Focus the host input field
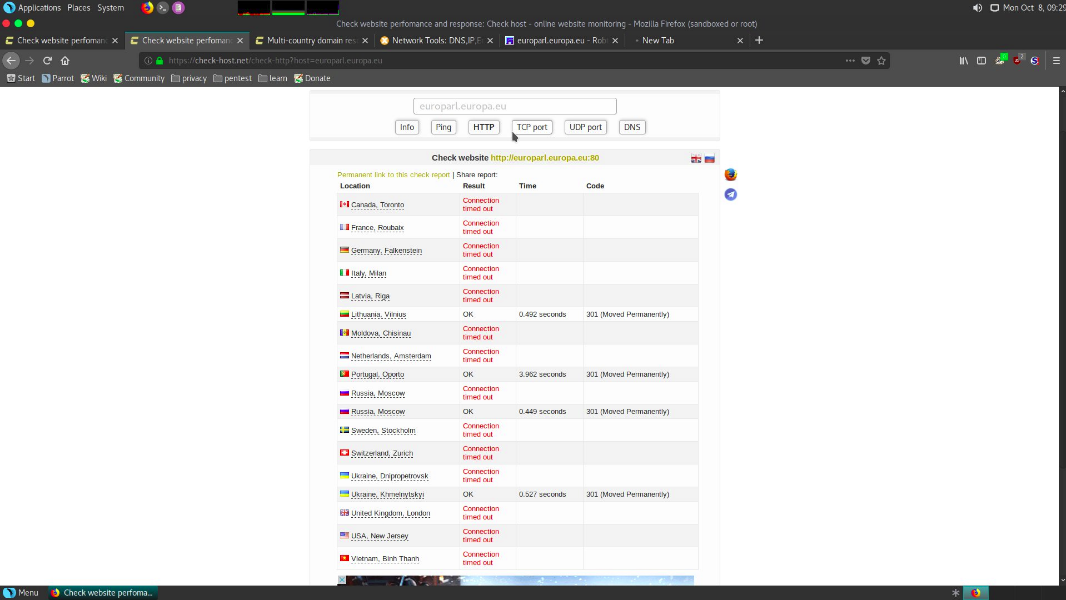Viewport: 1066px width, 600px height. (x=515, y=106)
